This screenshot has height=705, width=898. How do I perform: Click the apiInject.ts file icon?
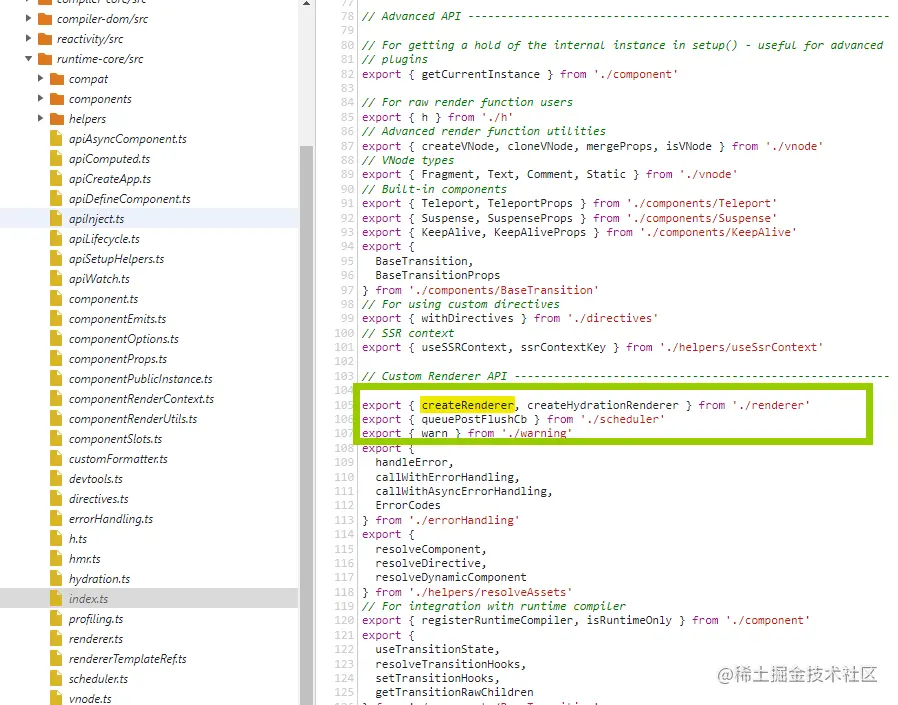coord(56,219)
